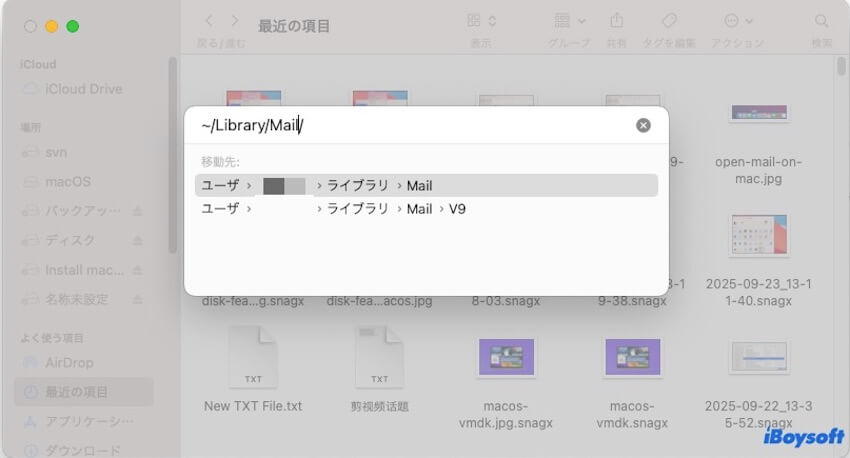Click the Finder back arrow
Image resolution: width=850 pixels, height=458 pixels.
(209, 21)
